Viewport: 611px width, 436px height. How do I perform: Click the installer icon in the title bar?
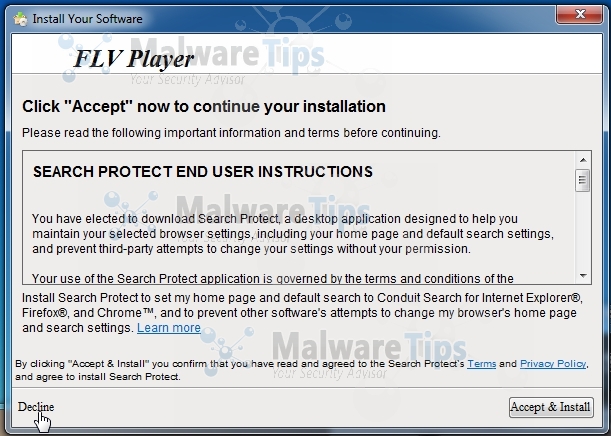(x=20, y=19)
